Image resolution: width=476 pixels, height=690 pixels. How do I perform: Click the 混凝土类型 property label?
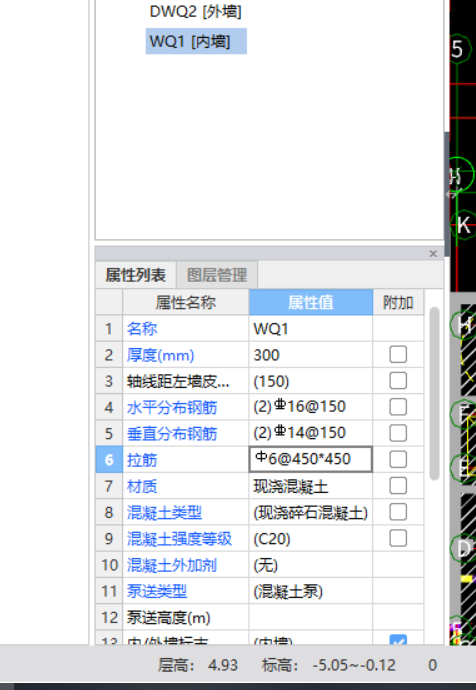(x=165, y=512)
